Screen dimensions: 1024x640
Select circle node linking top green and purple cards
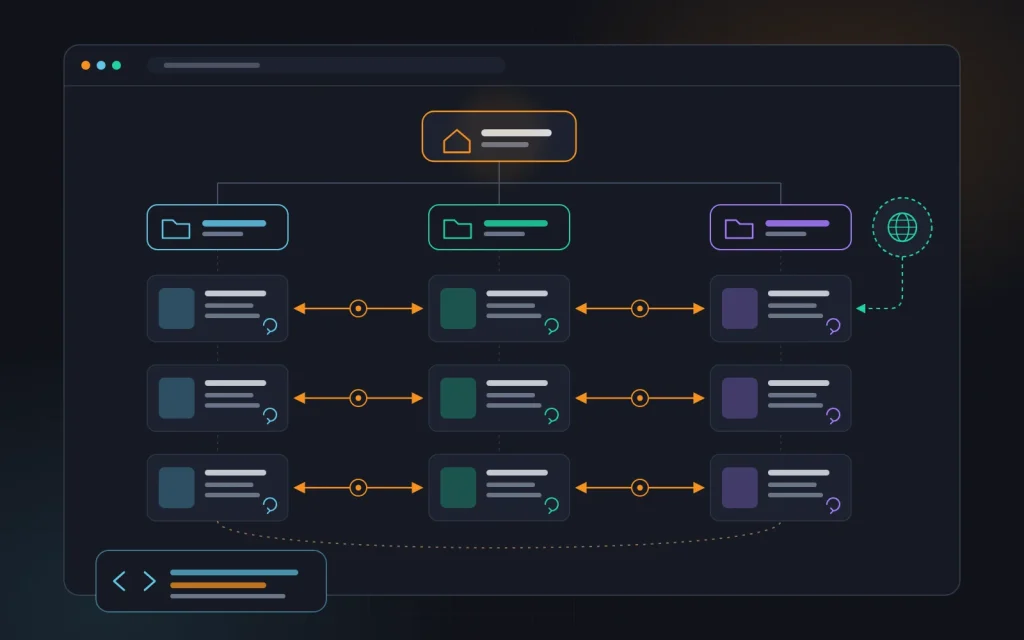[x=640, y=308]
